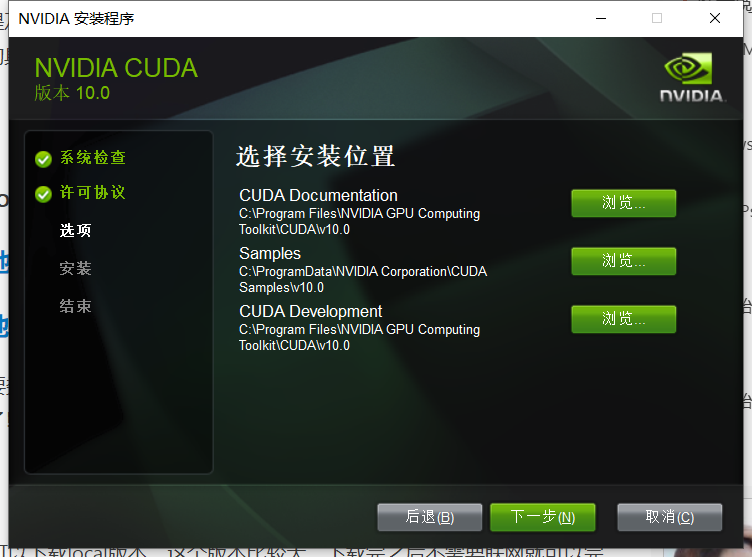Image resolution: width=752 pixels, height=557 pixels.
Task: Select the 选项 step in sidebar
Action: point(75,230)
